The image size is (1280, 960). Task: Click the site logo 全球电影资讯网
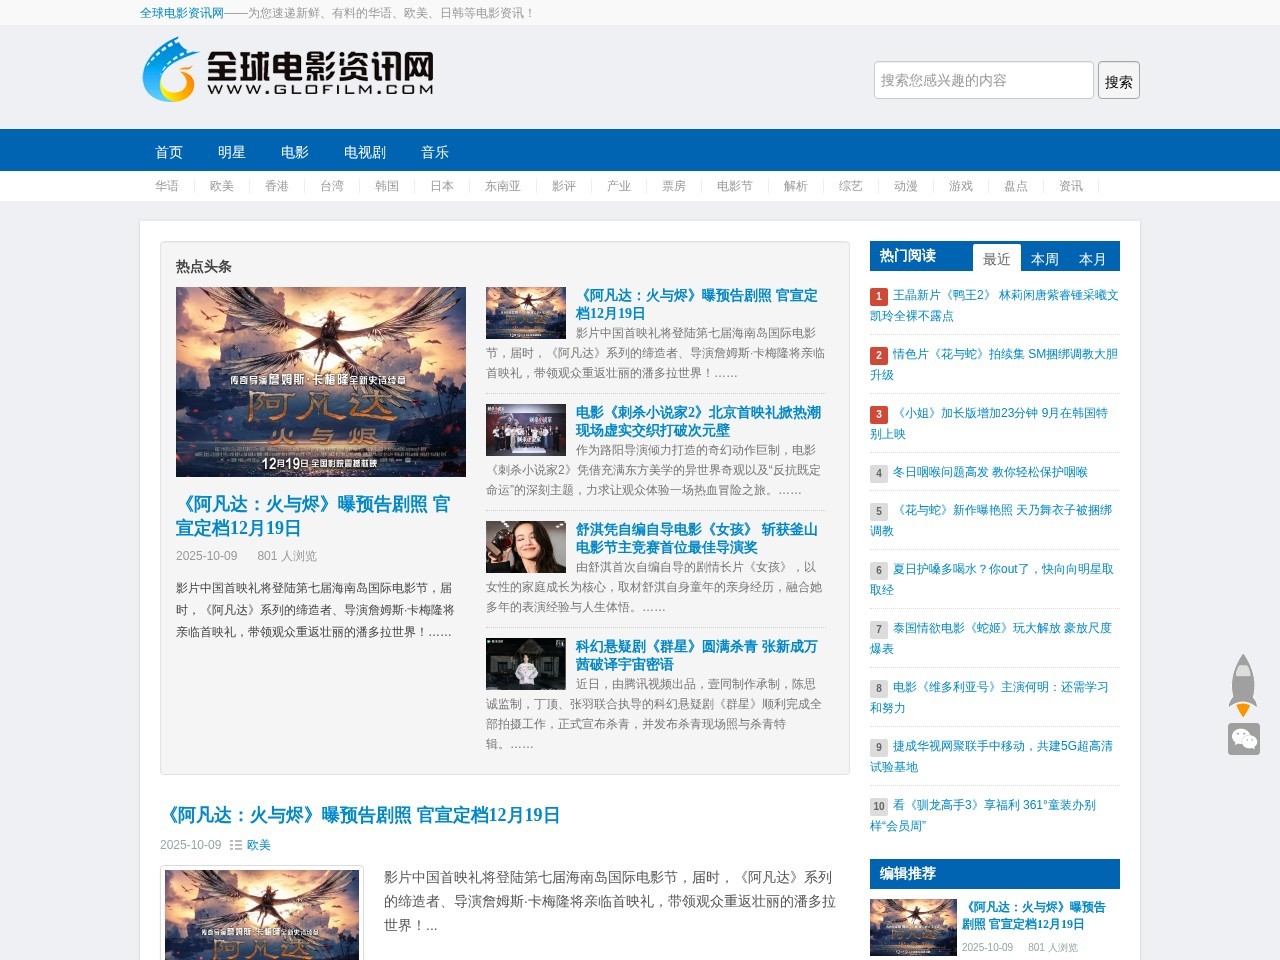(x=289, y=70)
